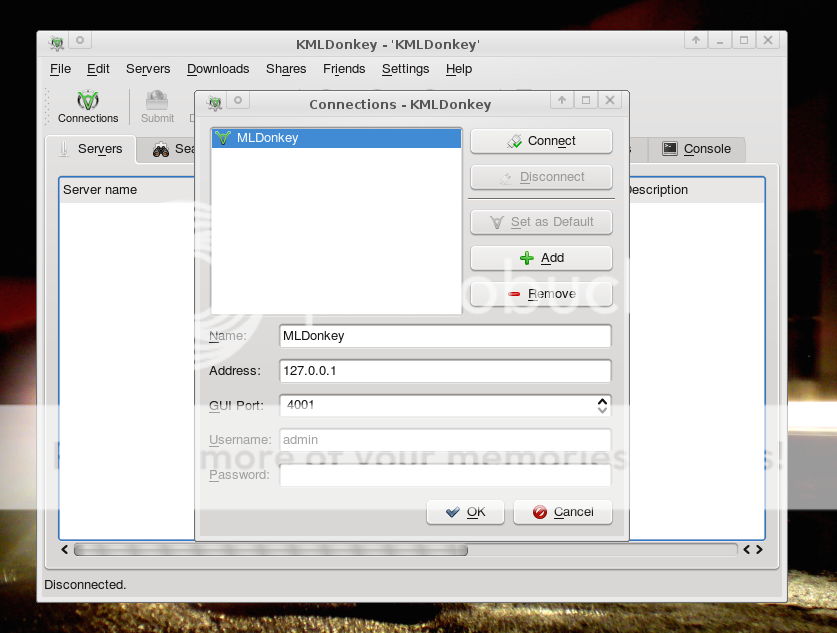Close the main KMLDonkey window

click(x=768, y=40)
